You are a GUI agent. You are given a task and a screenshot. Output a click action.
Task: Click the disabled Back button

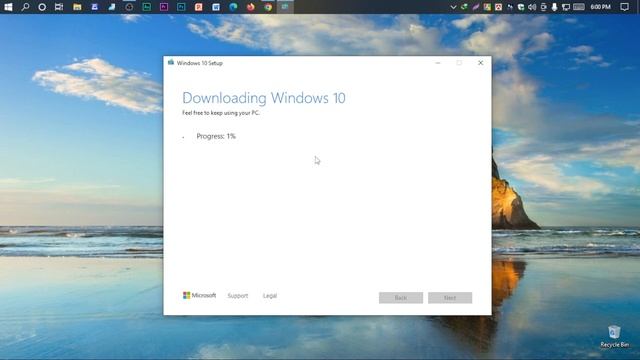pyautogui.click(x=401, y=298)
